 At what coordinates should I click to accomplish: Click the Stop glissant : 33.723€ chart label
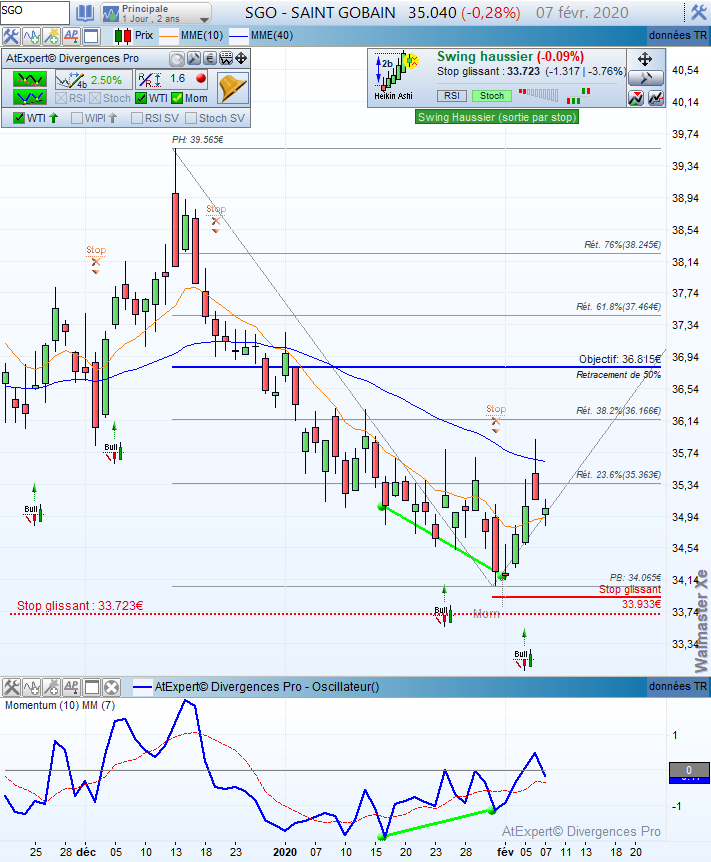80,606
